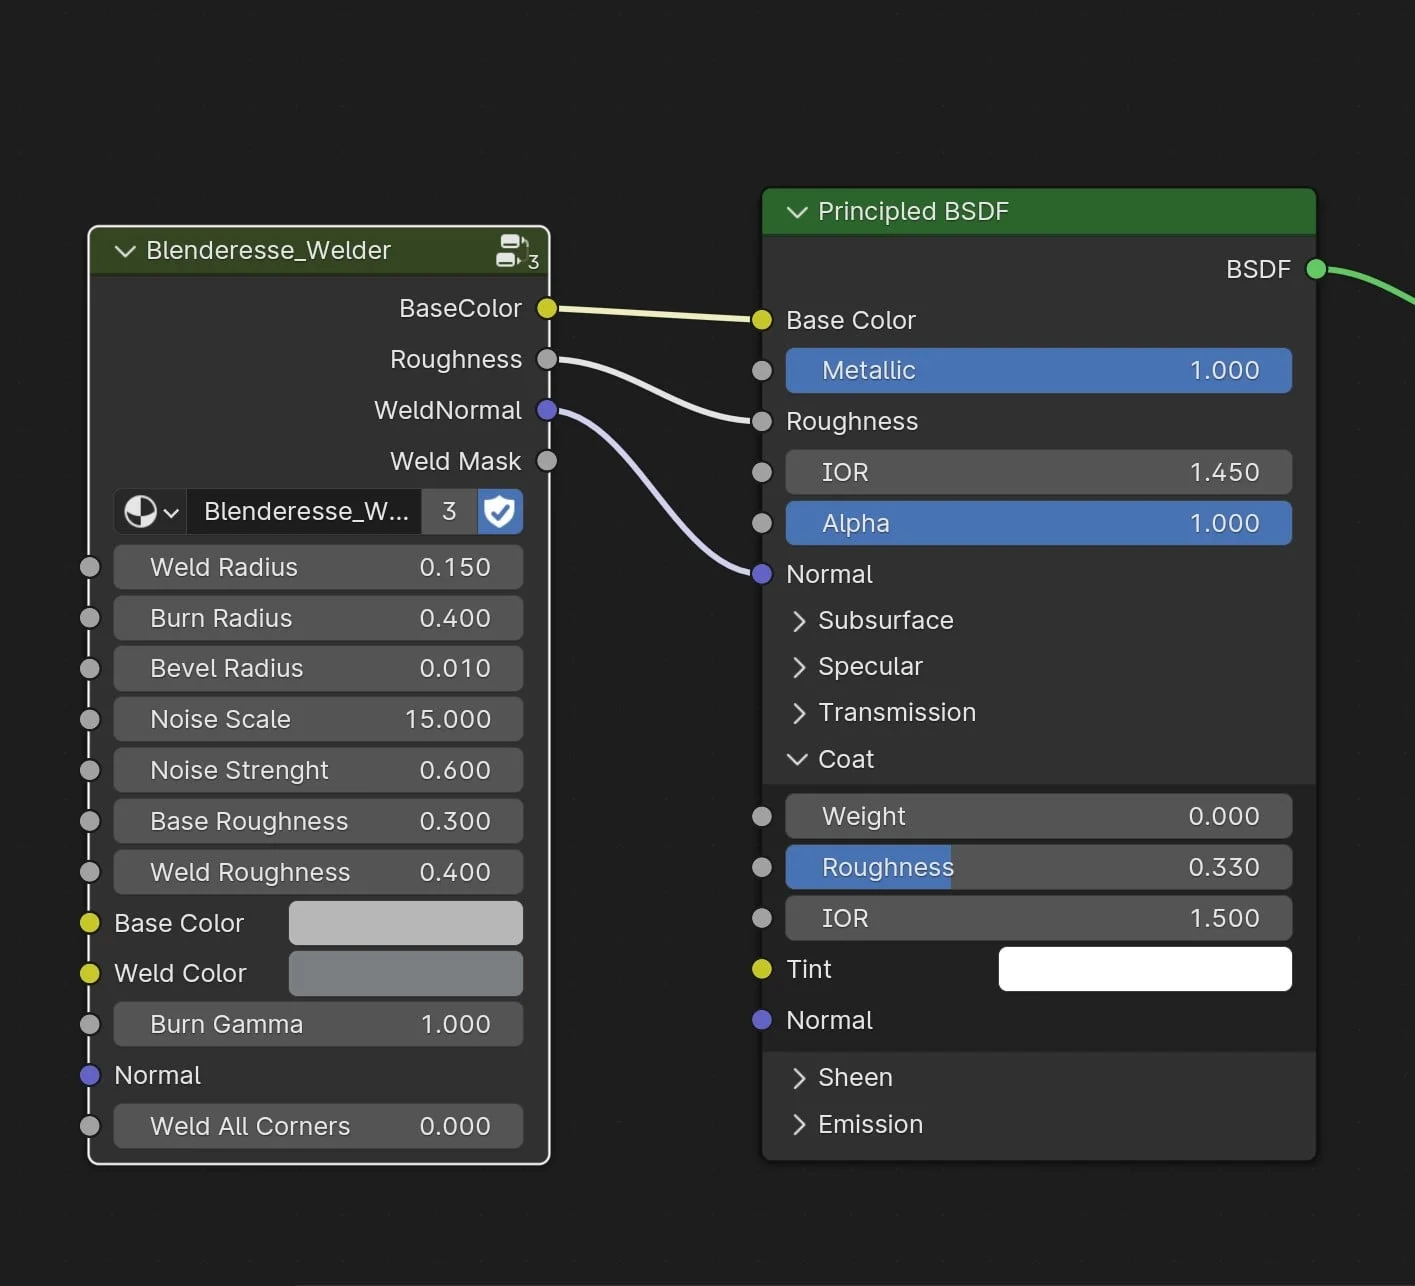This screenshot has width=1415, height=1286.
Task: Click the Weld Color swatch
Action: point(405,974)
